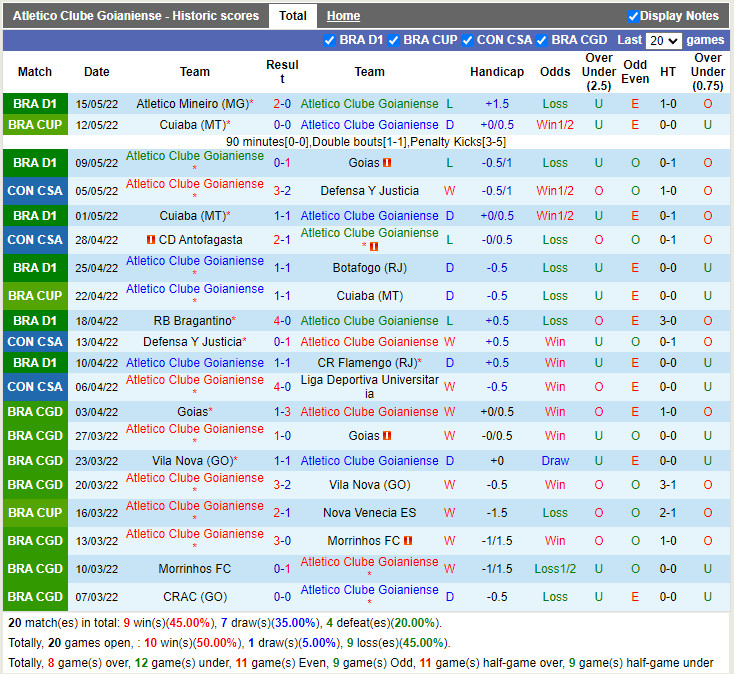The width and height of the screenshot is (734, 674).
Task: Open the Last games count dropdown
Action: point(664,41)
